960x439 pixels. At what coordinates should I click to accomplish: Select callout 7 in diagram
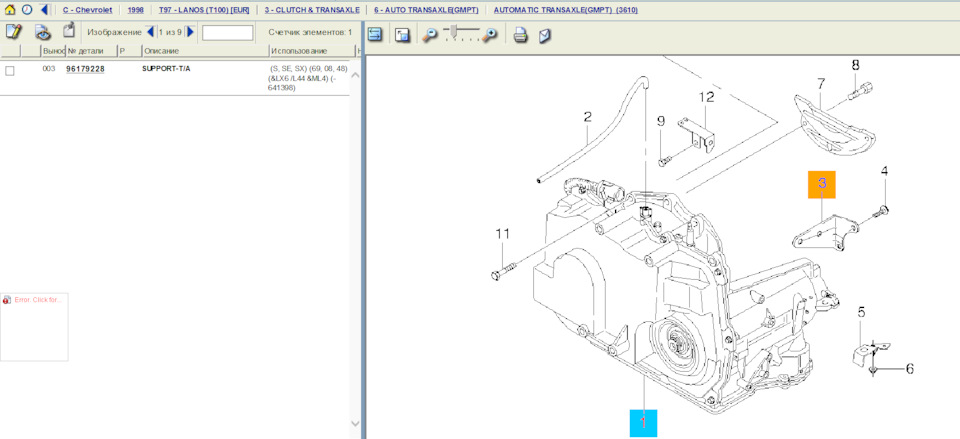tap(821, 83)
